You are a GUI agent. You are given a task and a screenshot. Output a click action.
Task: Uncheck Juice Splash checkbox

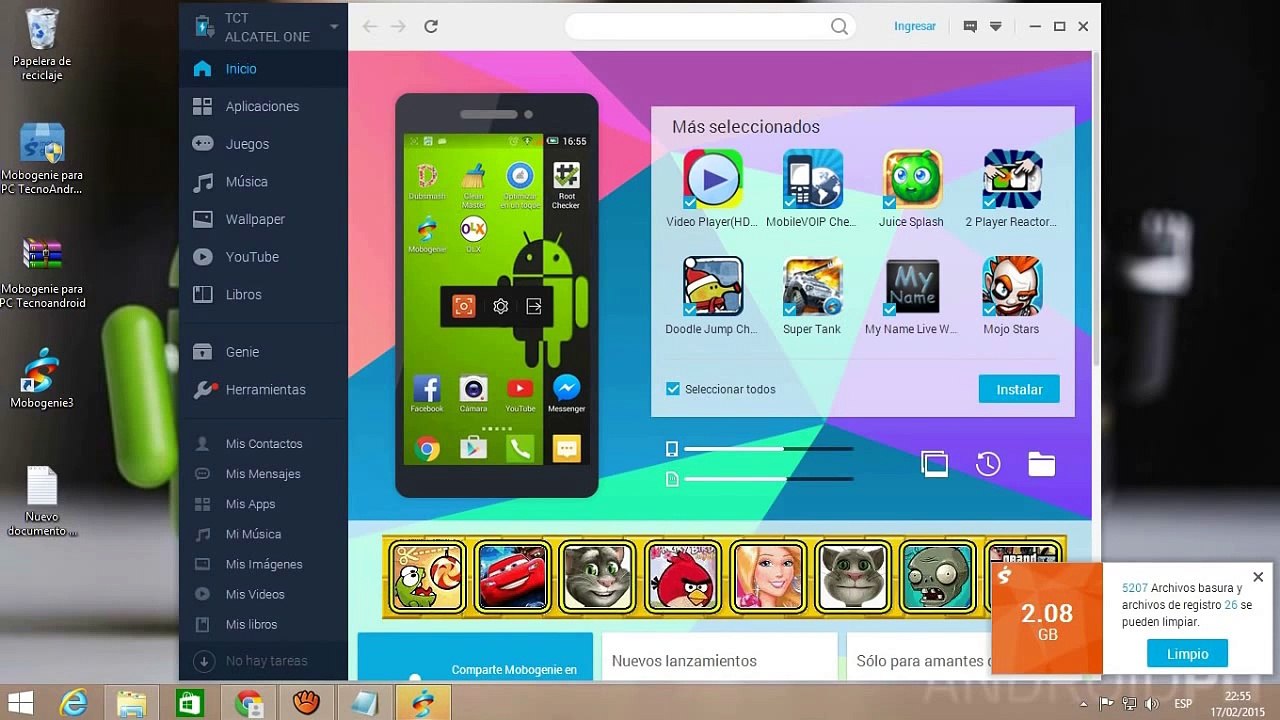tap(889, 201)
